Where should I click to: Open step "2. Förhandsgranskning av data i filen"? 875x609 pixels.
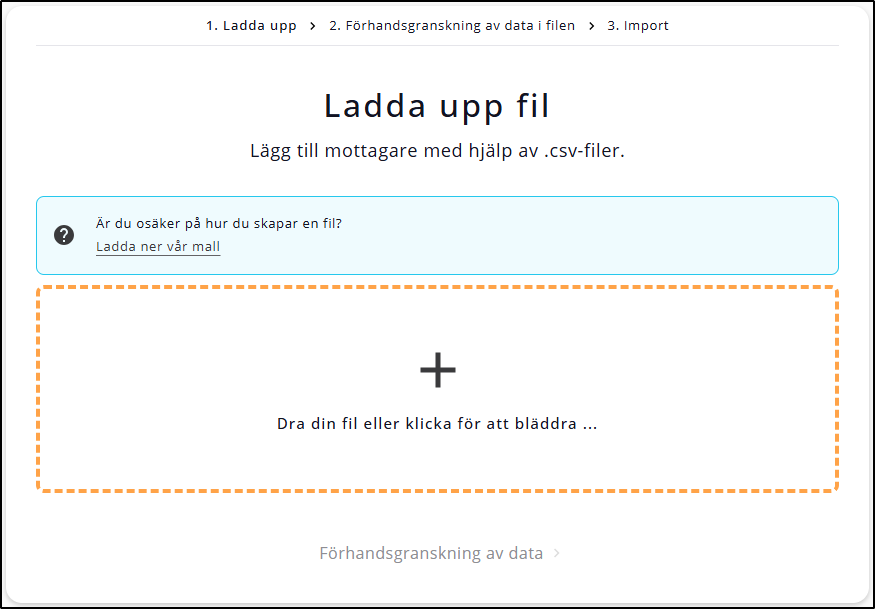pyautogui.click(x=452, y=26)
